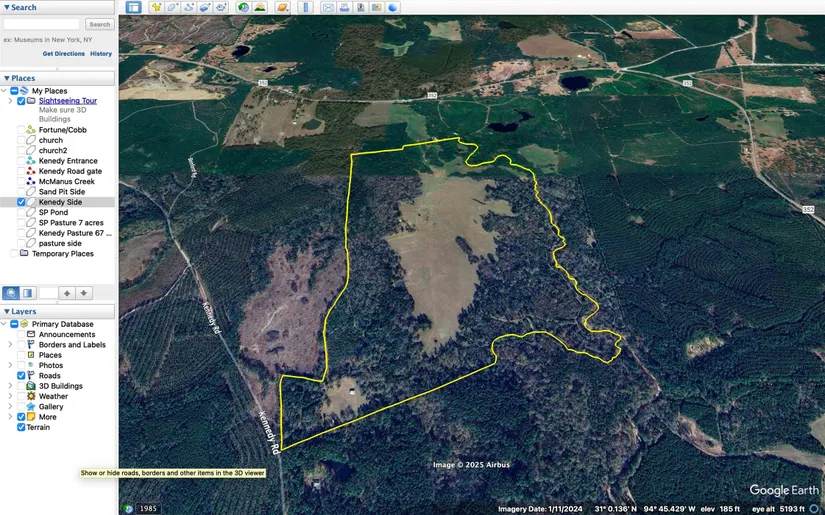Click inside the search input field
This screenshot has height=515, width=825.
42,24
